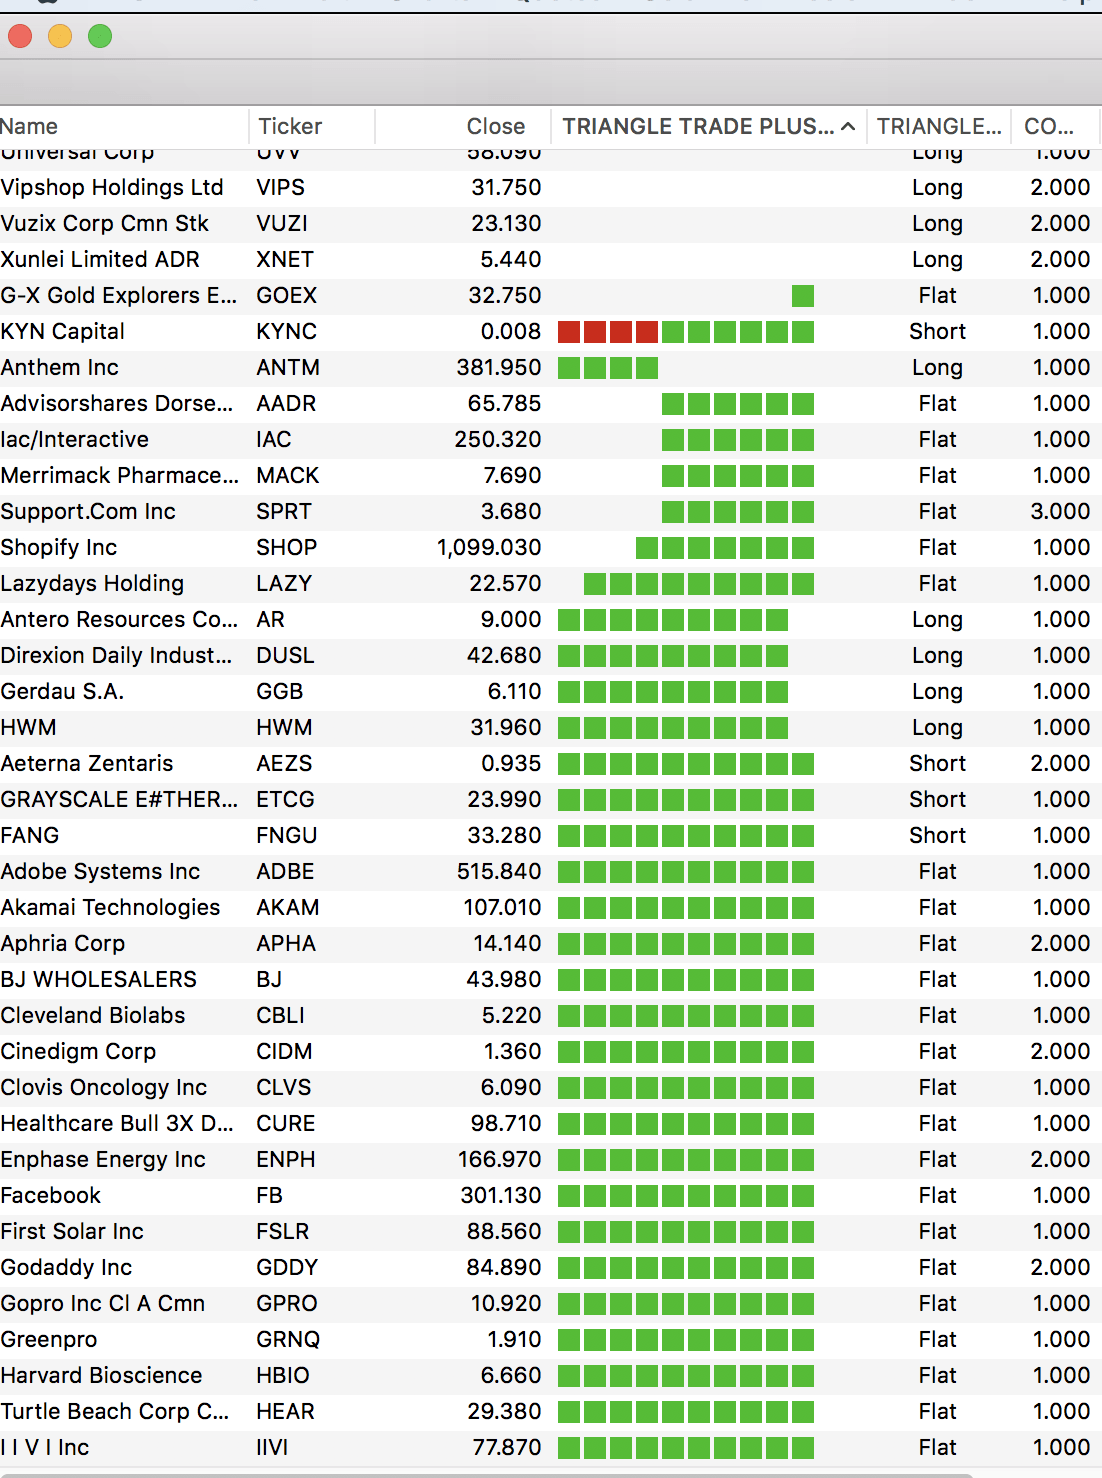
Task: Click the CURE ticker cell
Action: coord(286,1124)
